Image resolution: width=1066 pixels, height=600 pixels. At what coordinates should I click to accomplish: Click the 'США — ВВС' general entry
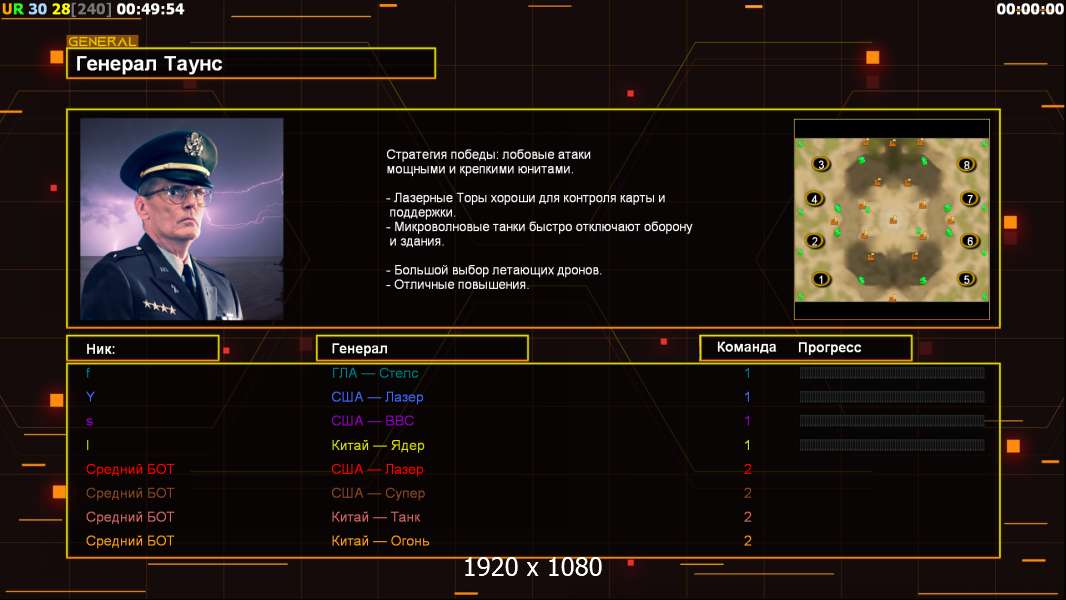point(373,421)
